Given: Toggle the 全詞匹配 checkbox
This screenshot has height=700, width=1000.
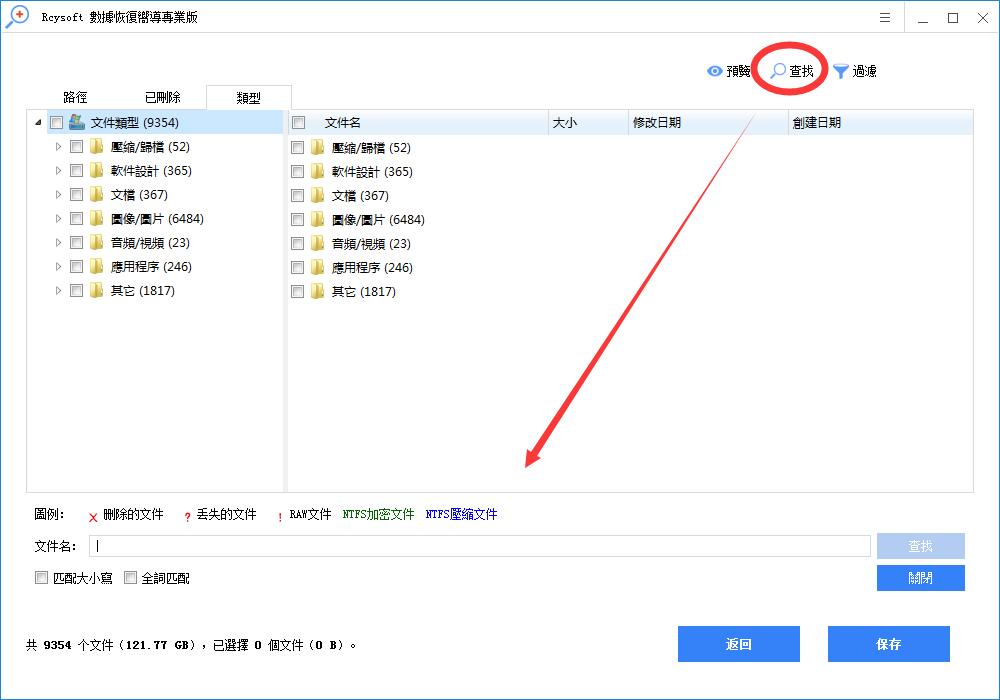Looking at the screenshot, I should point(130,578).
